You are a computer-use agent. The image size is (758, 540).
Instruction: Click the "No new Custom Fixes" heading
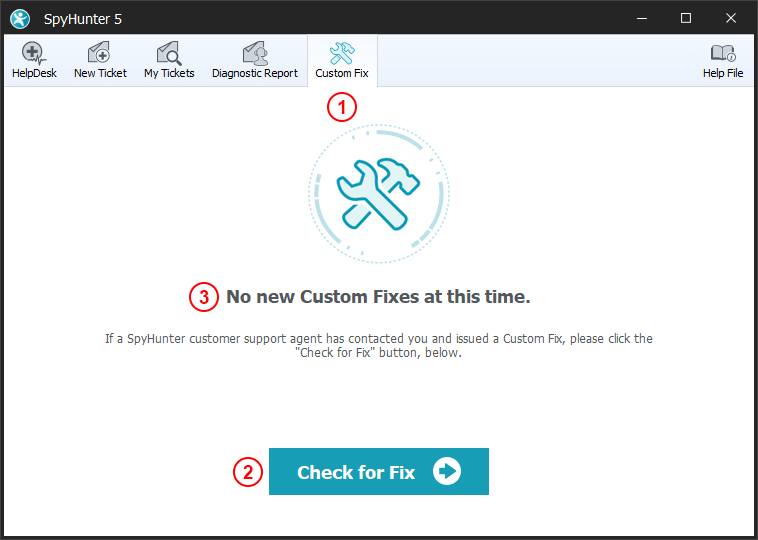378,296
